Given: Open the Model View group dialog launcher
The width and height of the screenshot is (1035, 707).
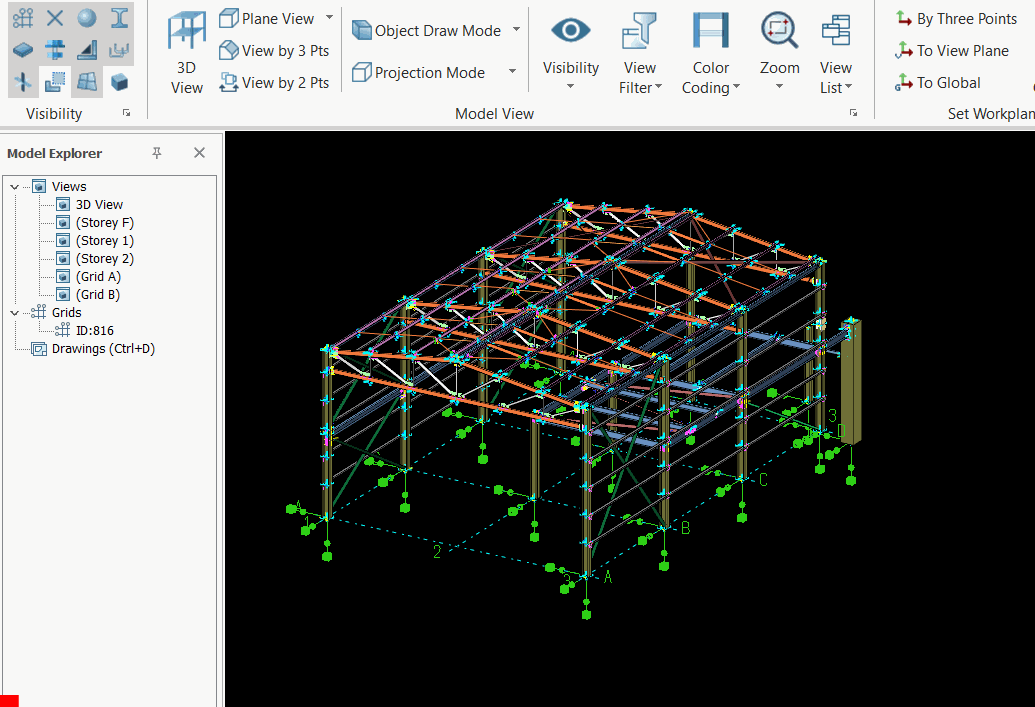Looking at the screenshot, I should [x=853, y=114].
